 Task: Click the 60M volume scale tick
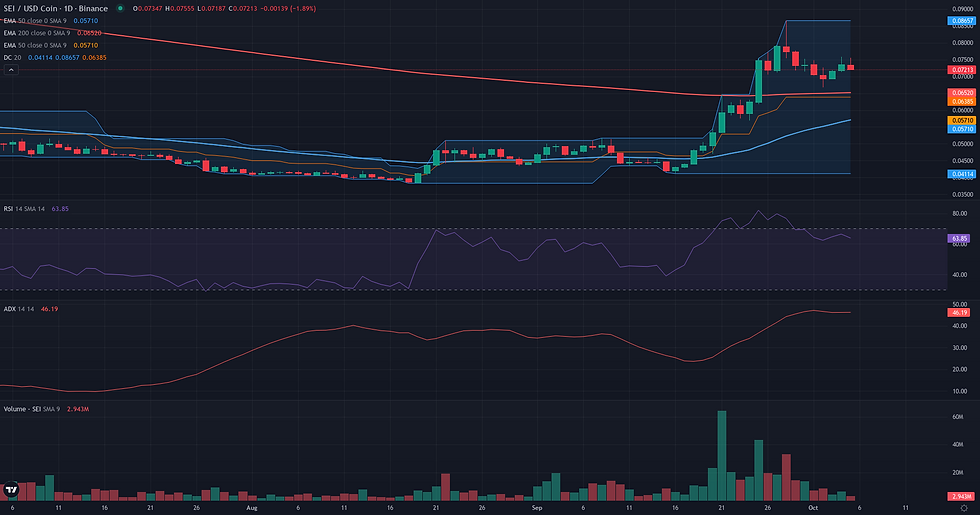(958, 417)
